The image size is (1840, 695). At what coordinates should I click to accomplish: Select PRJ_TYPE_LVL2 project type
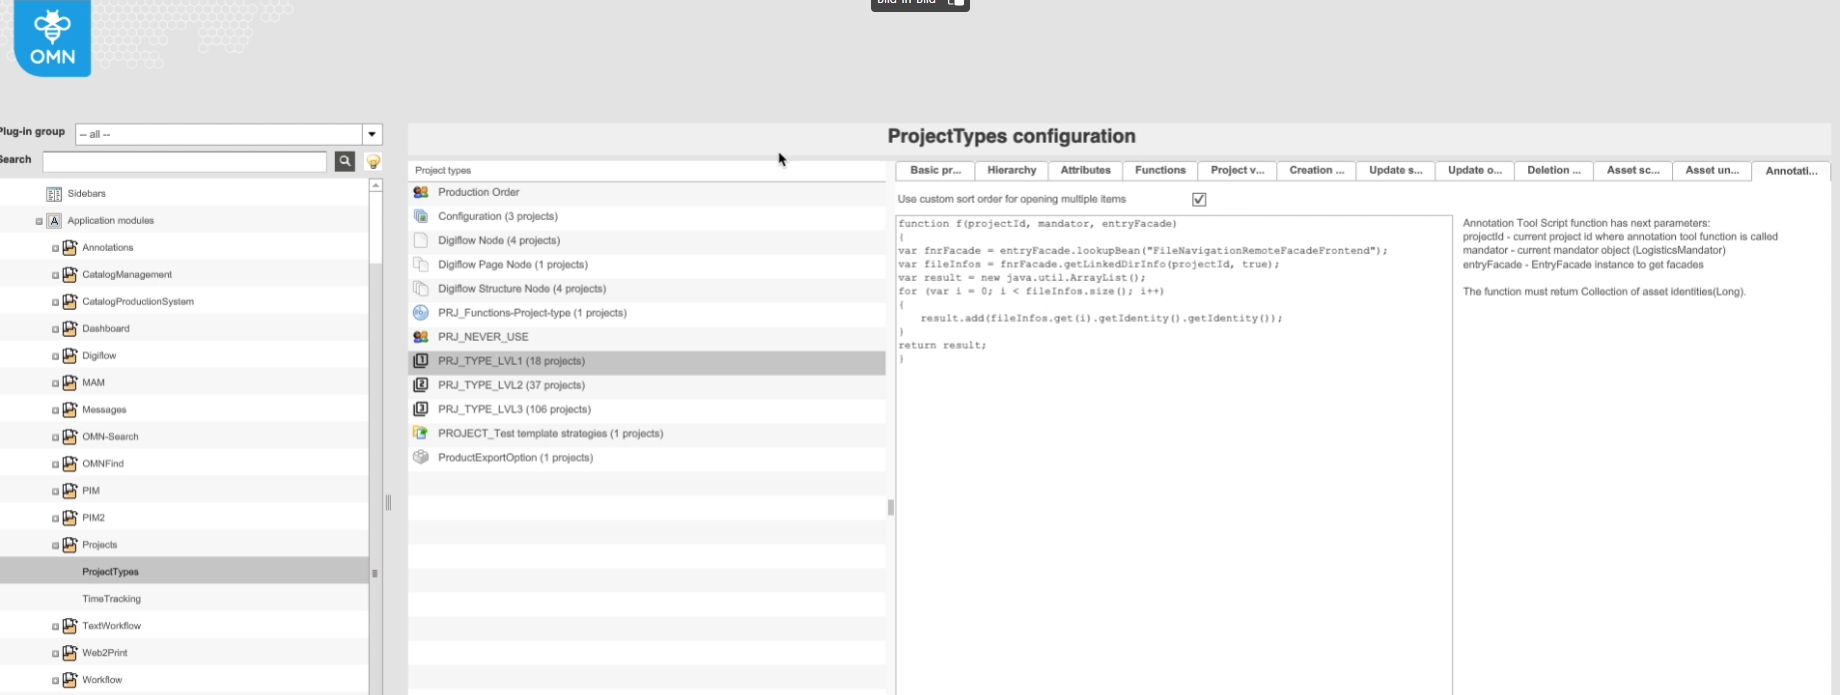(x=511, y=385)
